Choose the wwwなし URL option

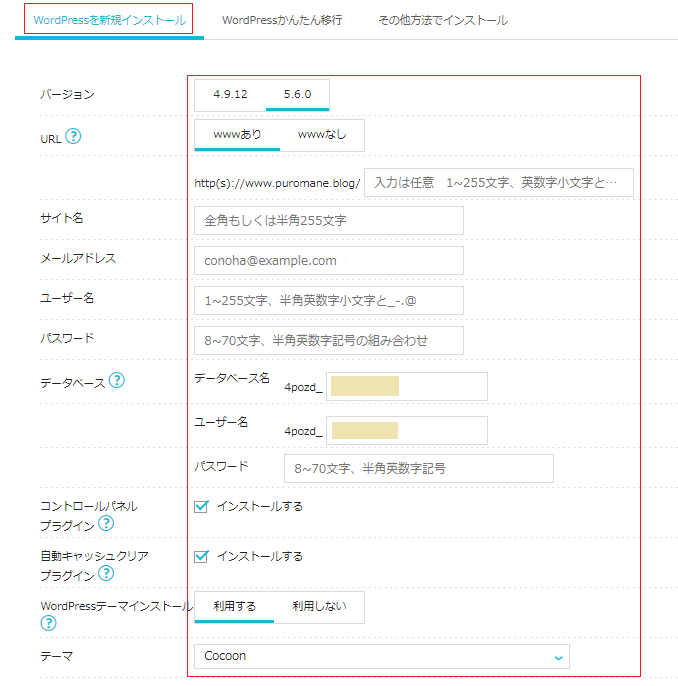coord(322,135)
